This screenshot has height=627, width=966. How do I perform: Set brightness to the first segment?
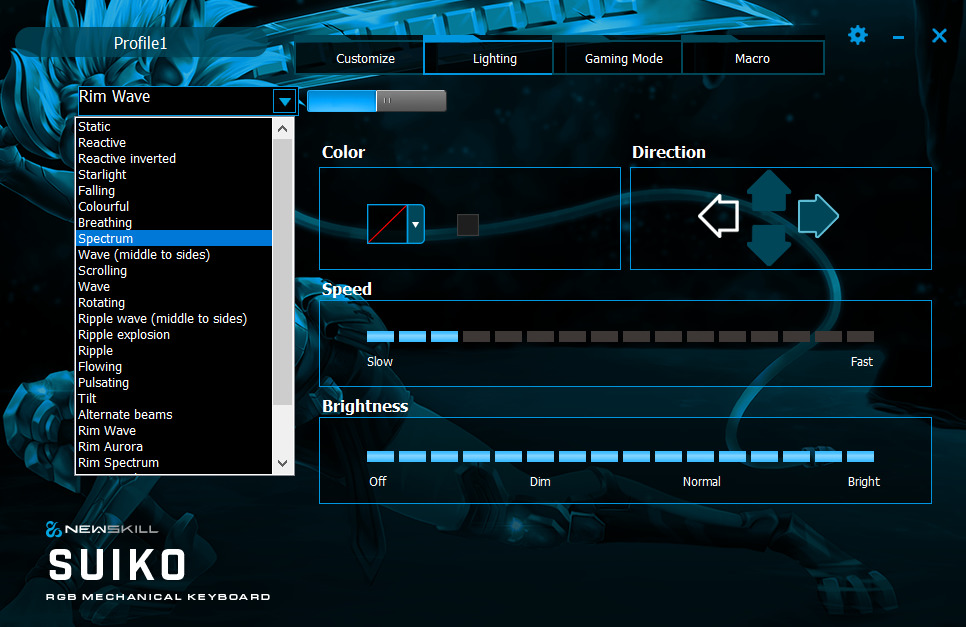380,456
